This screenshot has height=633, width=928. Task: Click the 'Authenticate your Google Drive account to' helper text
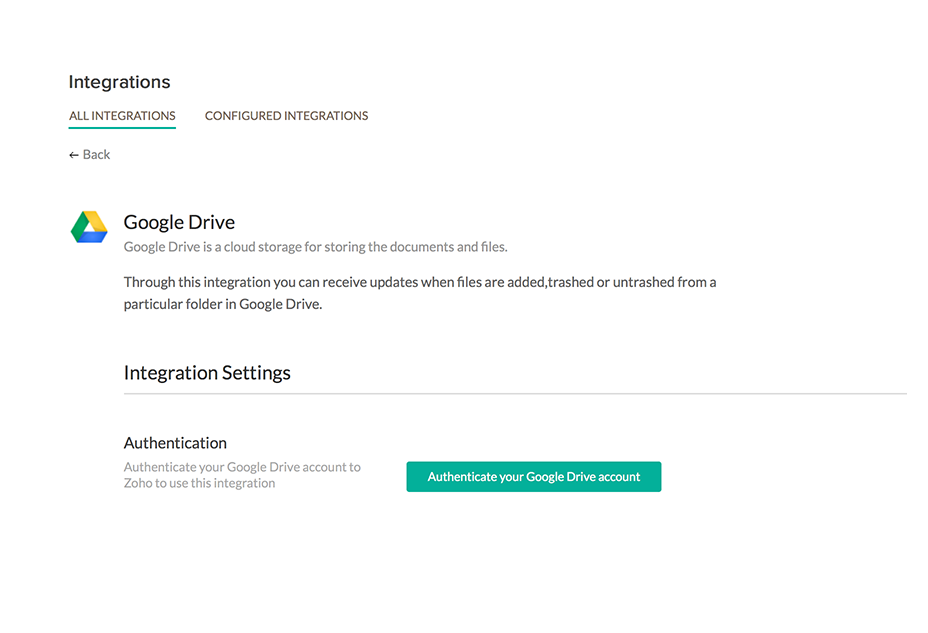point(242,467)
